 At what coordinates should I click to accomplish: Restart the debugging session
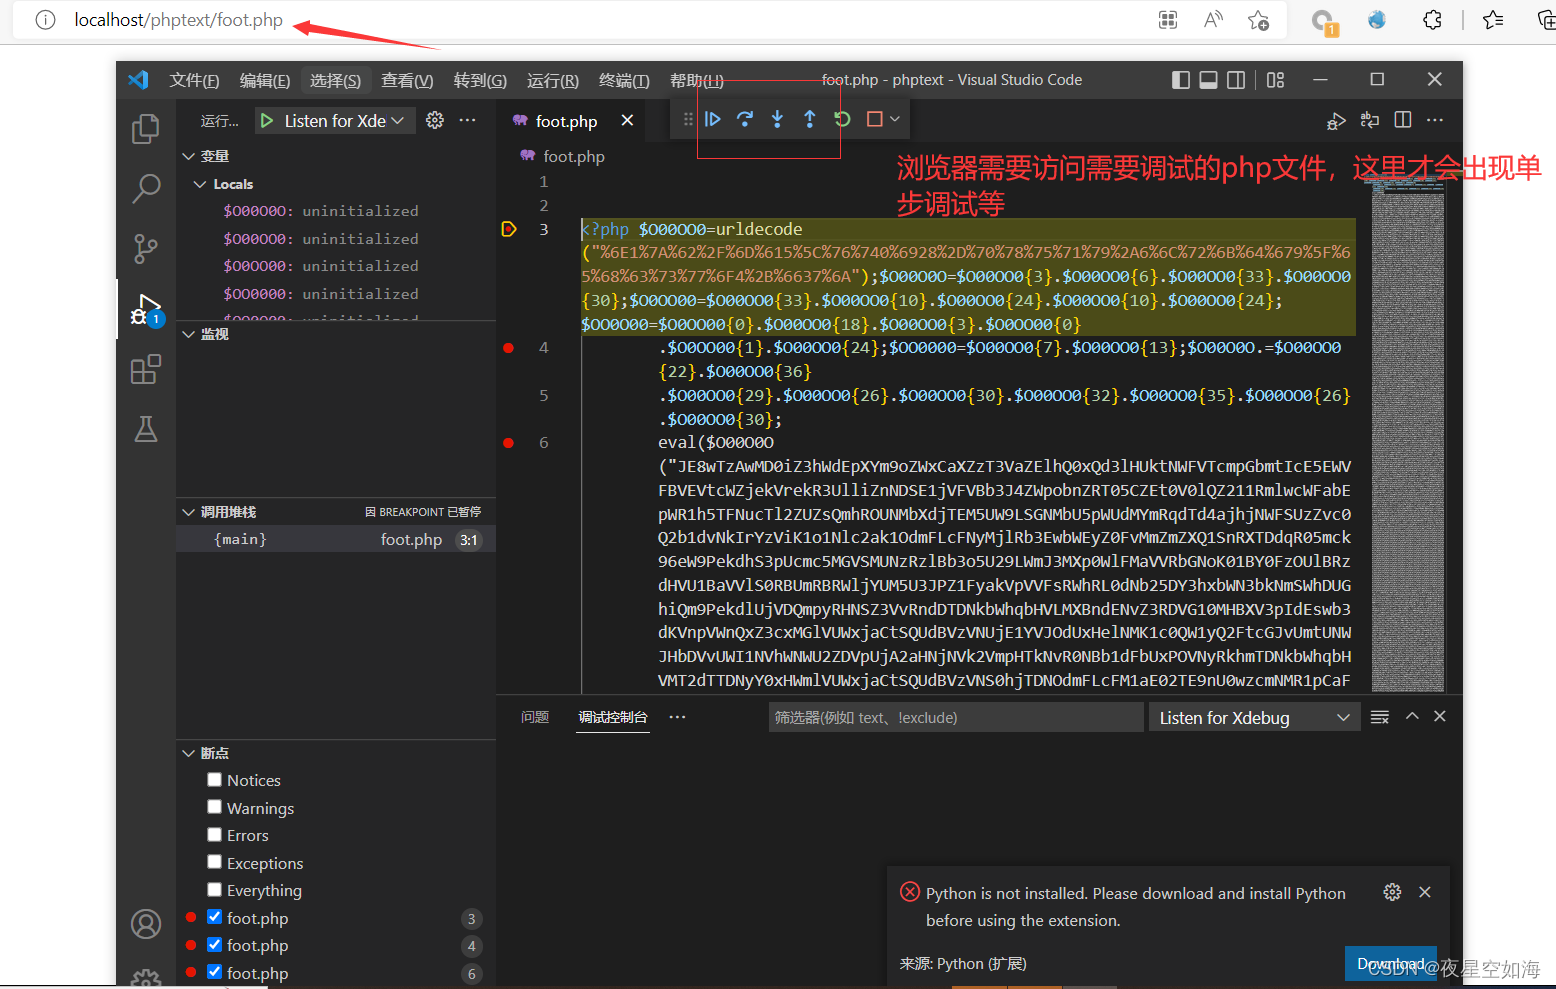click(842, 119)
